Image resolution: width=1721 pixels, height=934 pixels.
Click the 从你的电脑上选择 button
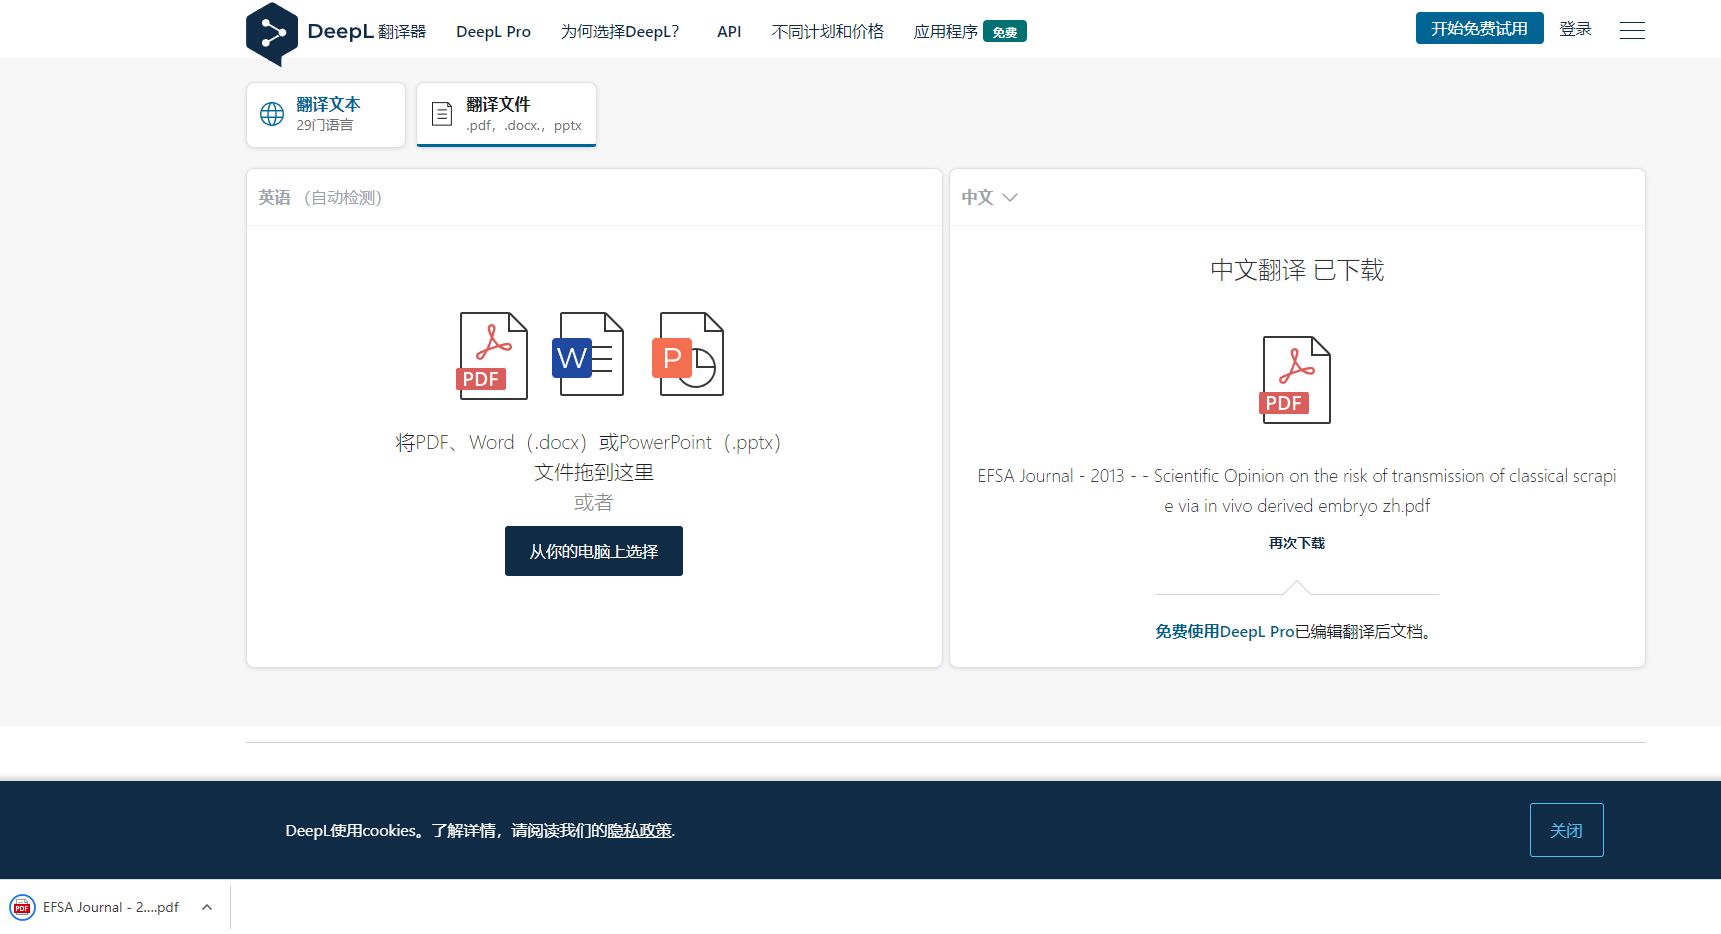click(x=594, y=551)
